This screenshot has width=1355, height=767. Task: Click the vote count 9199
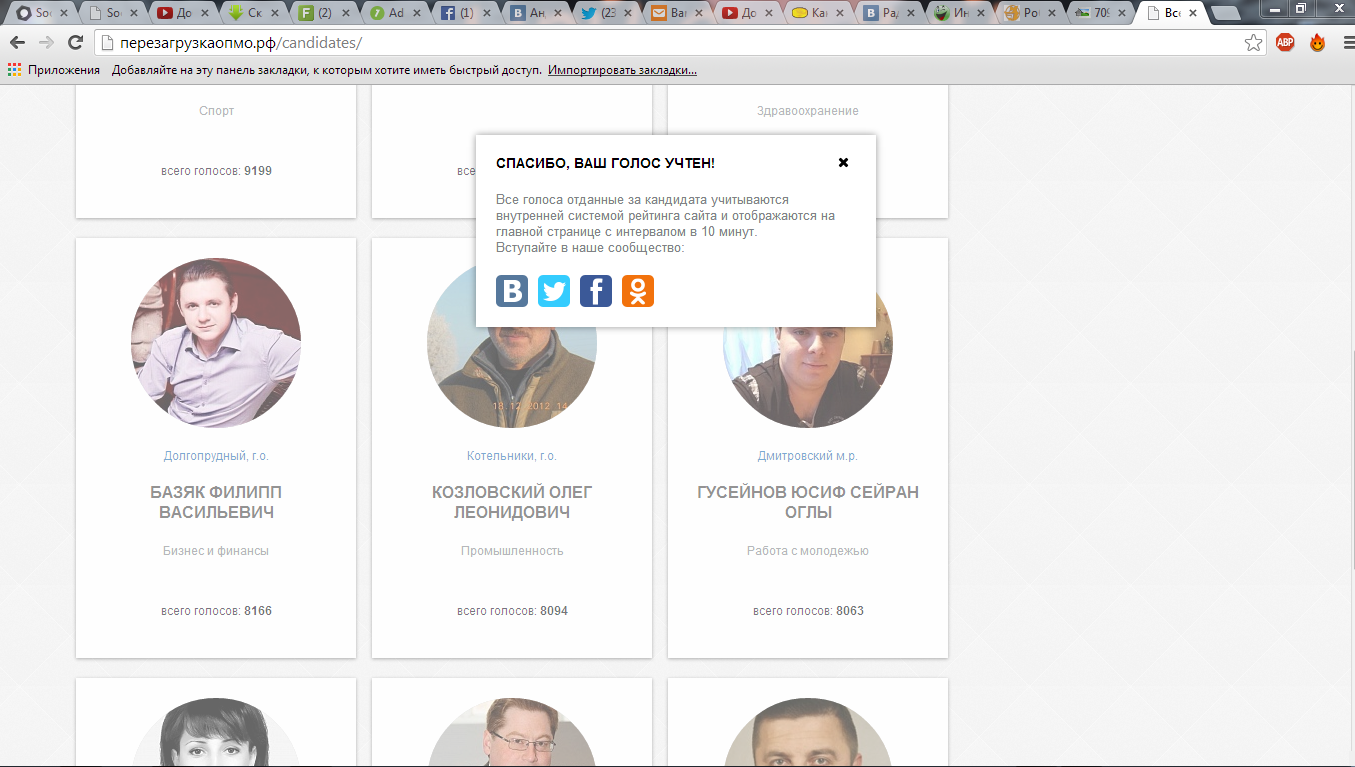click(258, 171)
